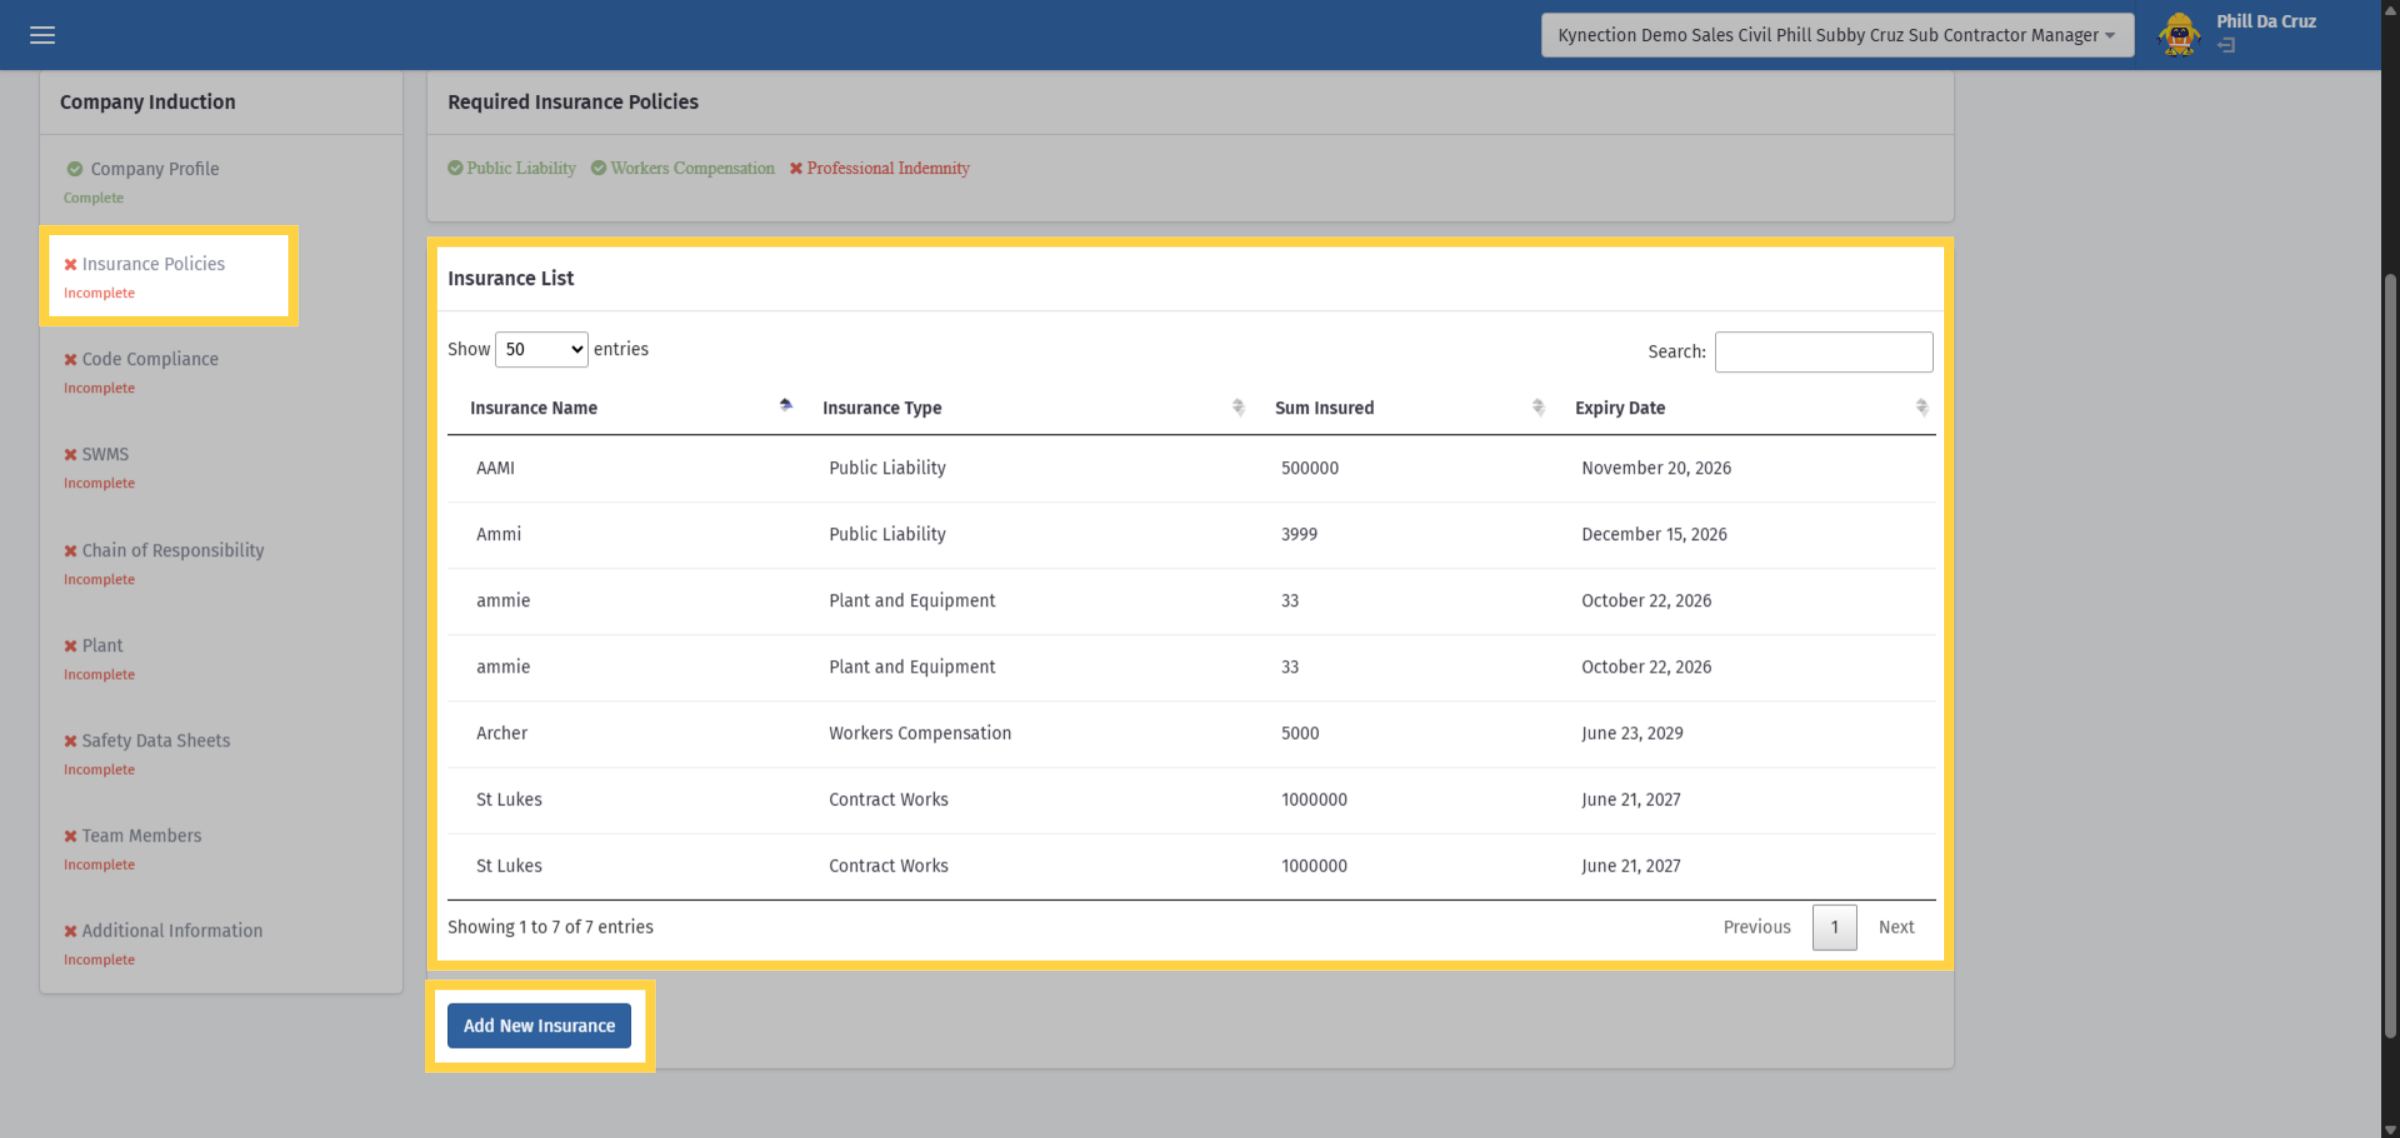Click page 1 pagination button

pos(1834,927)
